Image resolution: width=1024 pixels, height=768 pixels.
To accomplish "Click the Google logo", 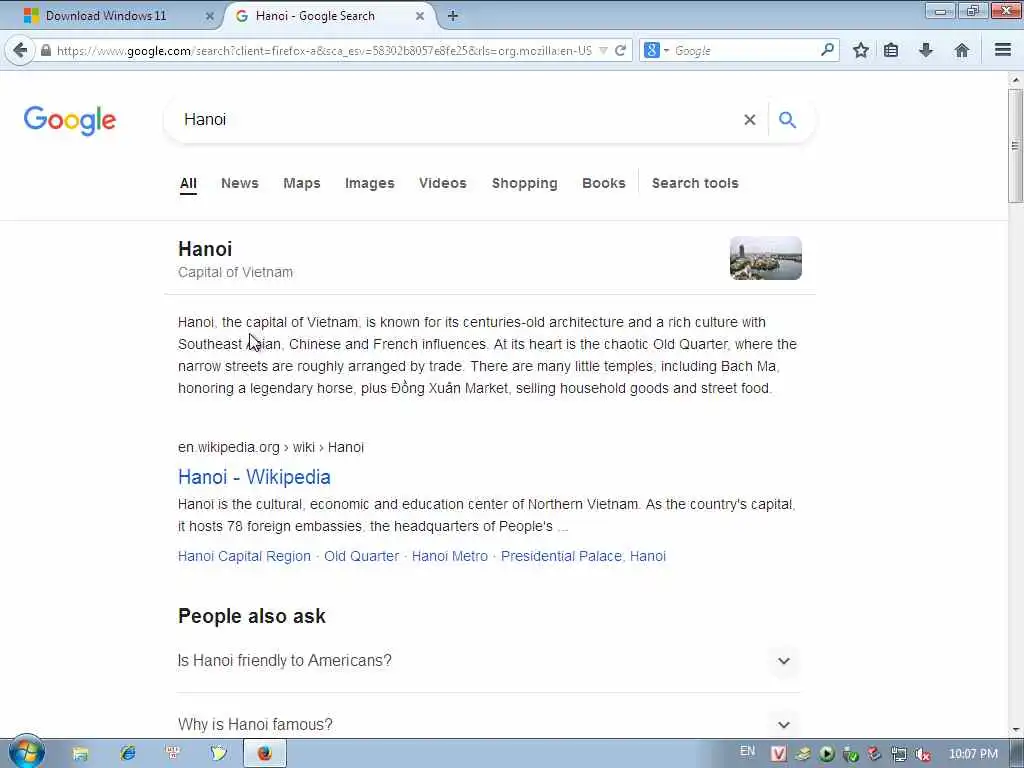I will click(70, 120).
